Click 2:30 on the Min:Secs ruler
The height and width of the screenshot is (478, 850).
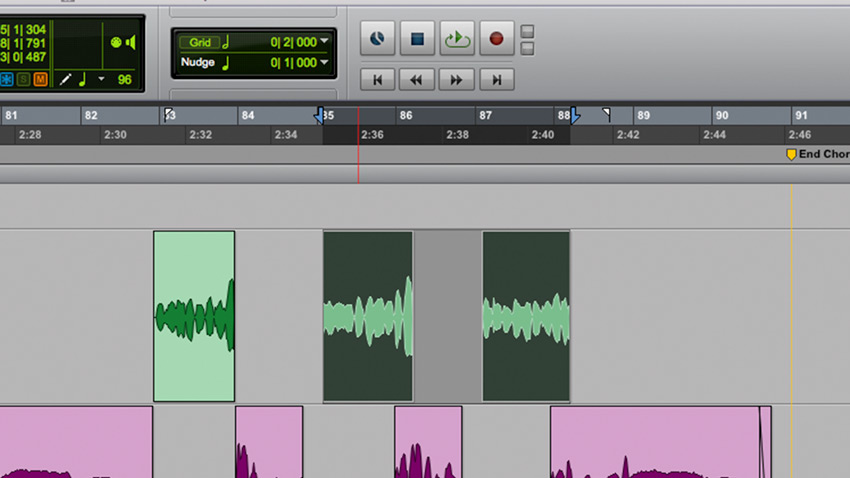(x=115, y=135)
